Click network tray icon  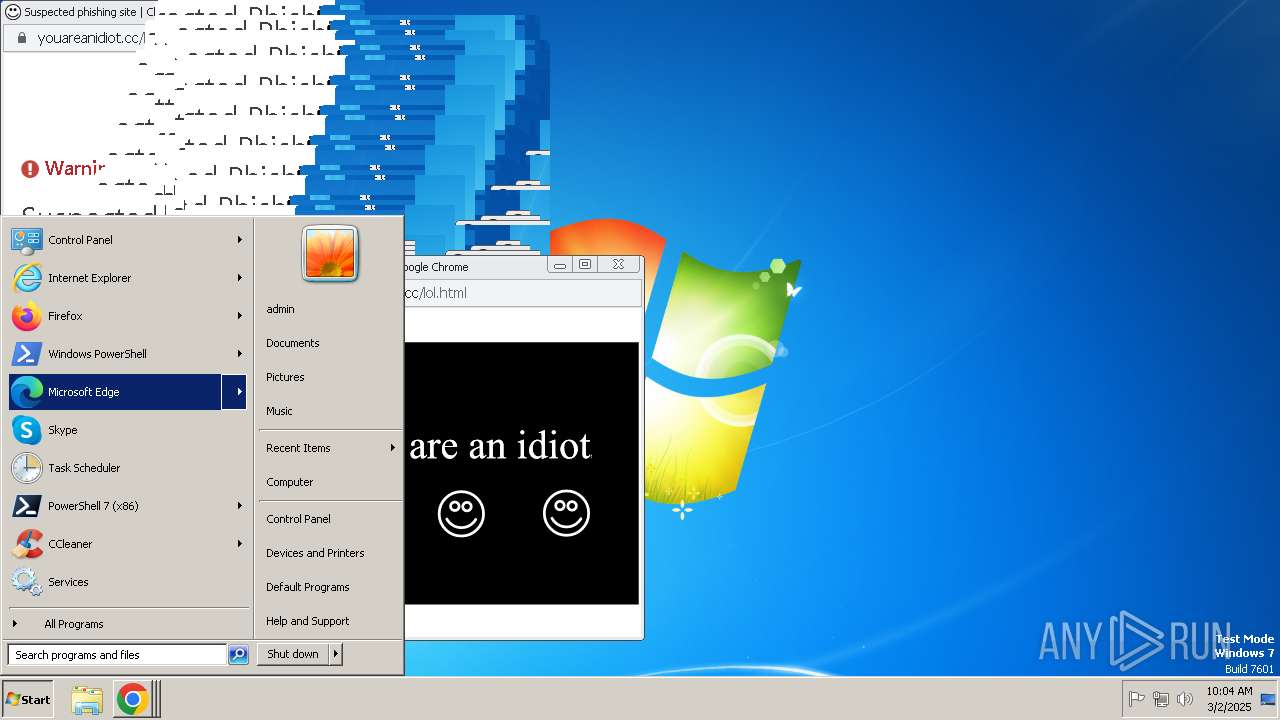pos(1161,699)
